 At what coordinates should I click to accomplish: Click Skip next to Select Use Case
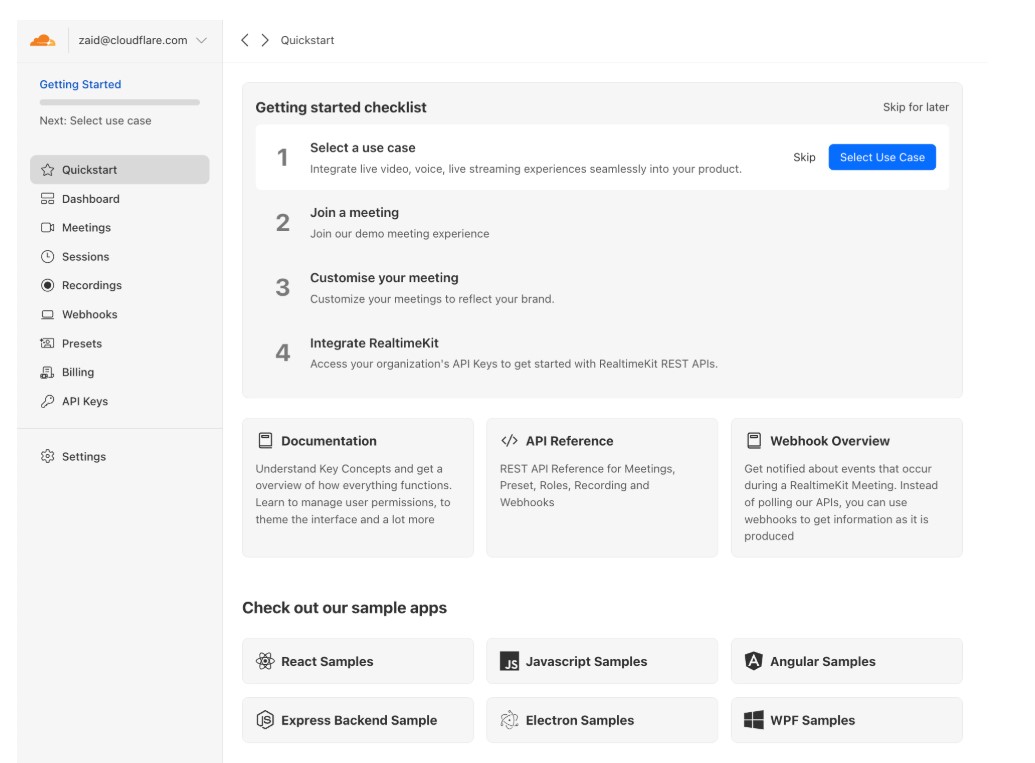(x=804, y=158)
